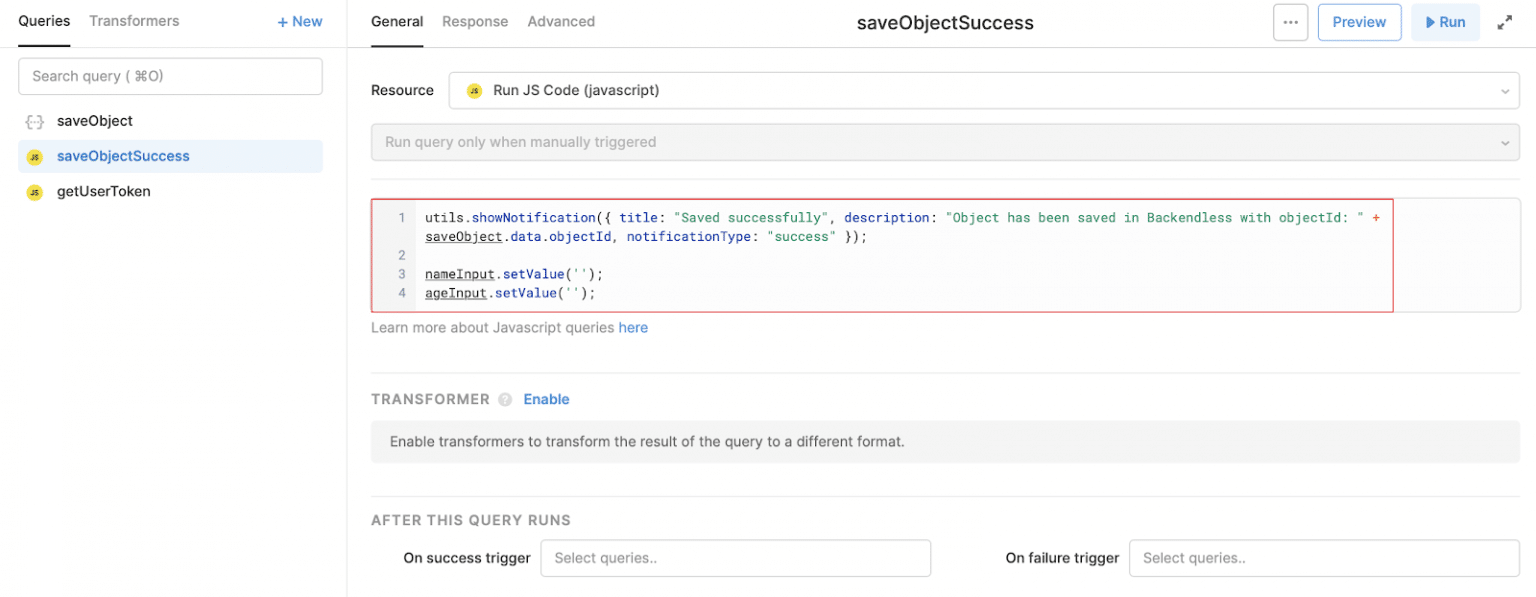This screenshot has width=1536, height=597.
Task: Click the fullscreen expand icon top right
Action: tap(1505, 21)
